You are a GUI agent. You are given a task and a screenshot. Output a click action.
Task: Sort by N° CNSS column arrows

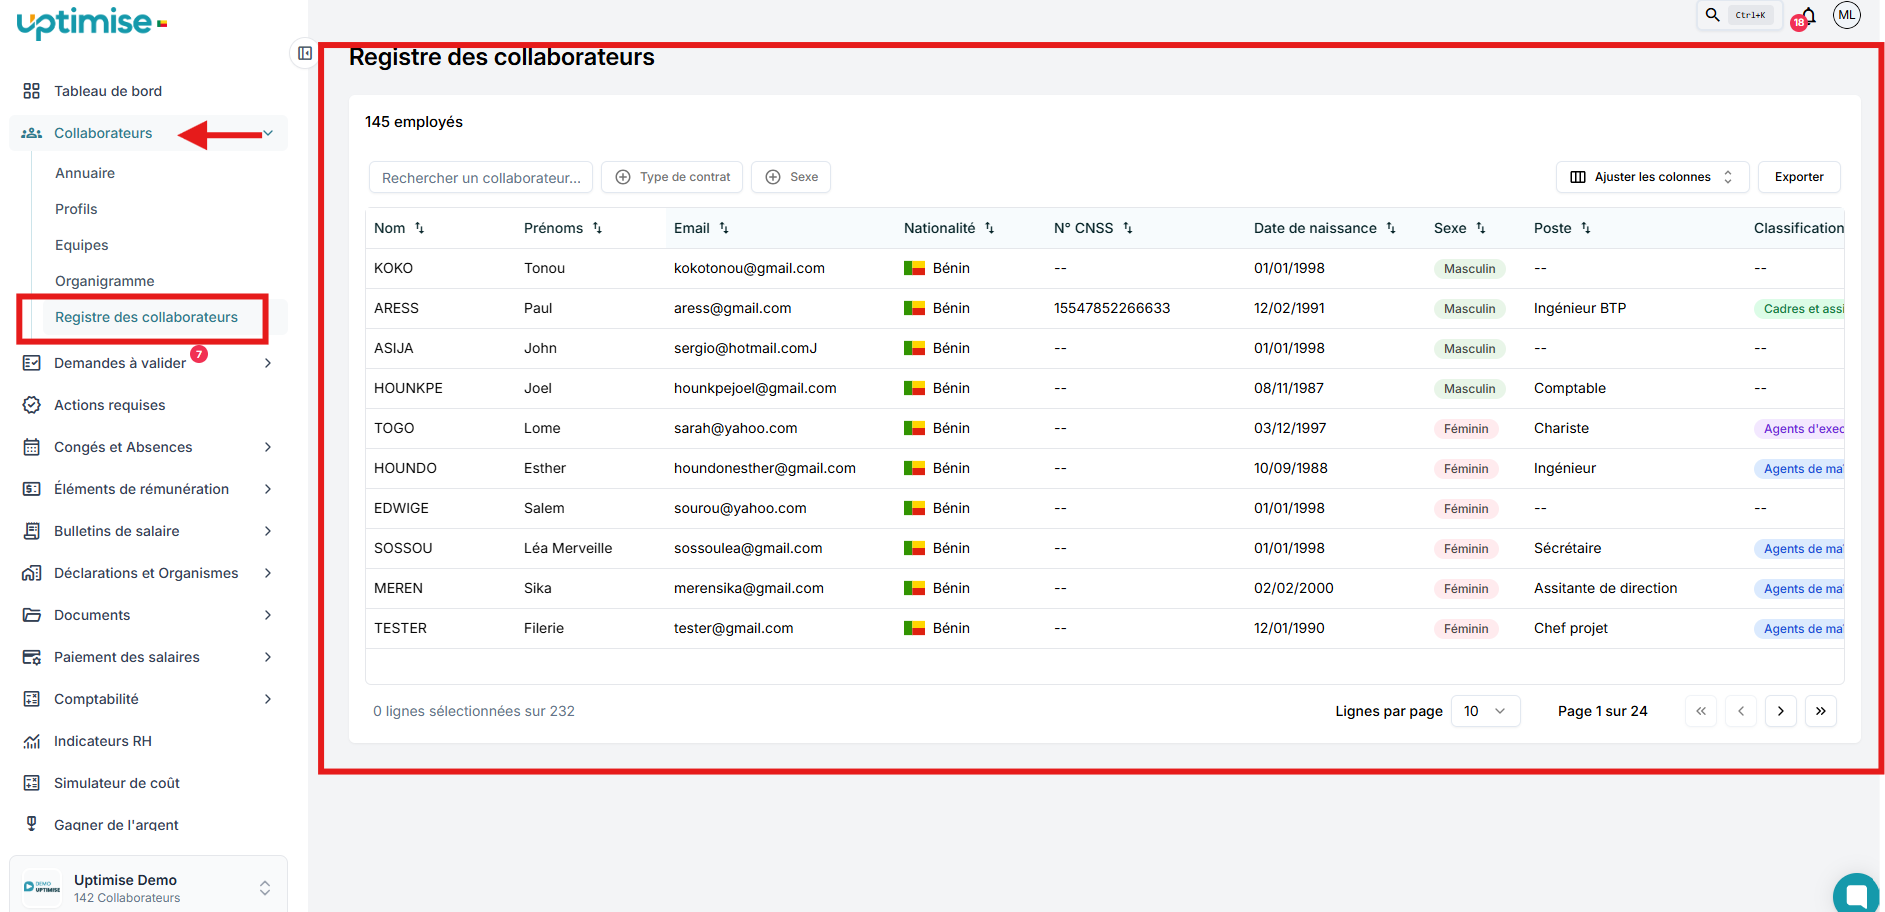[x=1127, y=228]
